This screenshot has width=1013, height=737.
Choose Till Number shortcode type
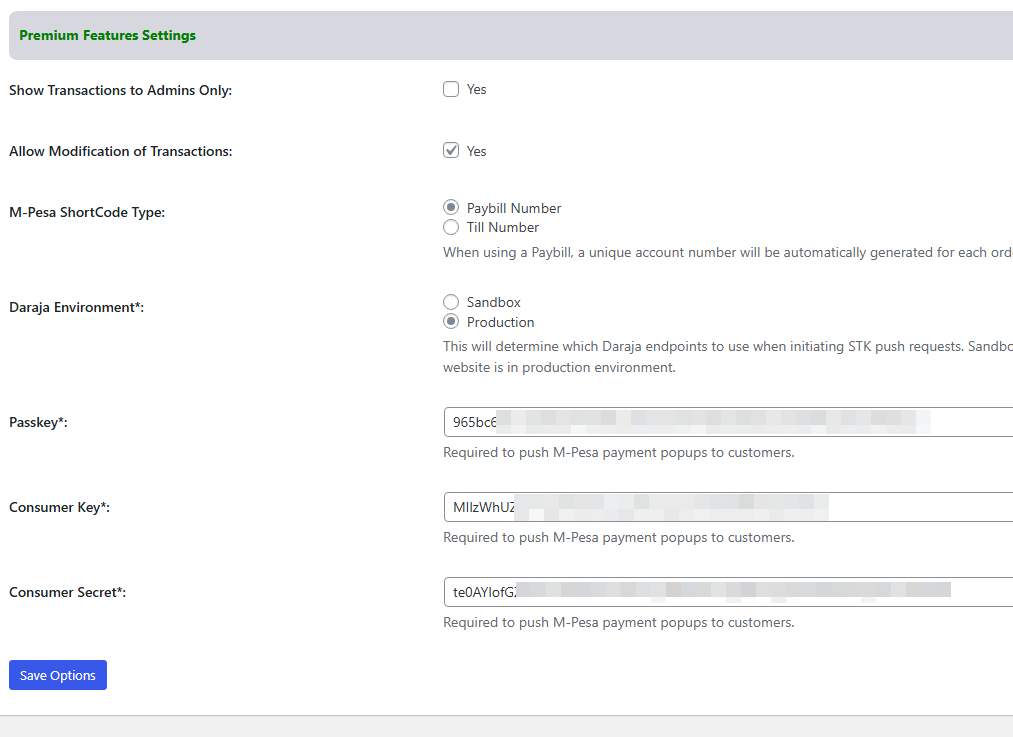(451, 227)
